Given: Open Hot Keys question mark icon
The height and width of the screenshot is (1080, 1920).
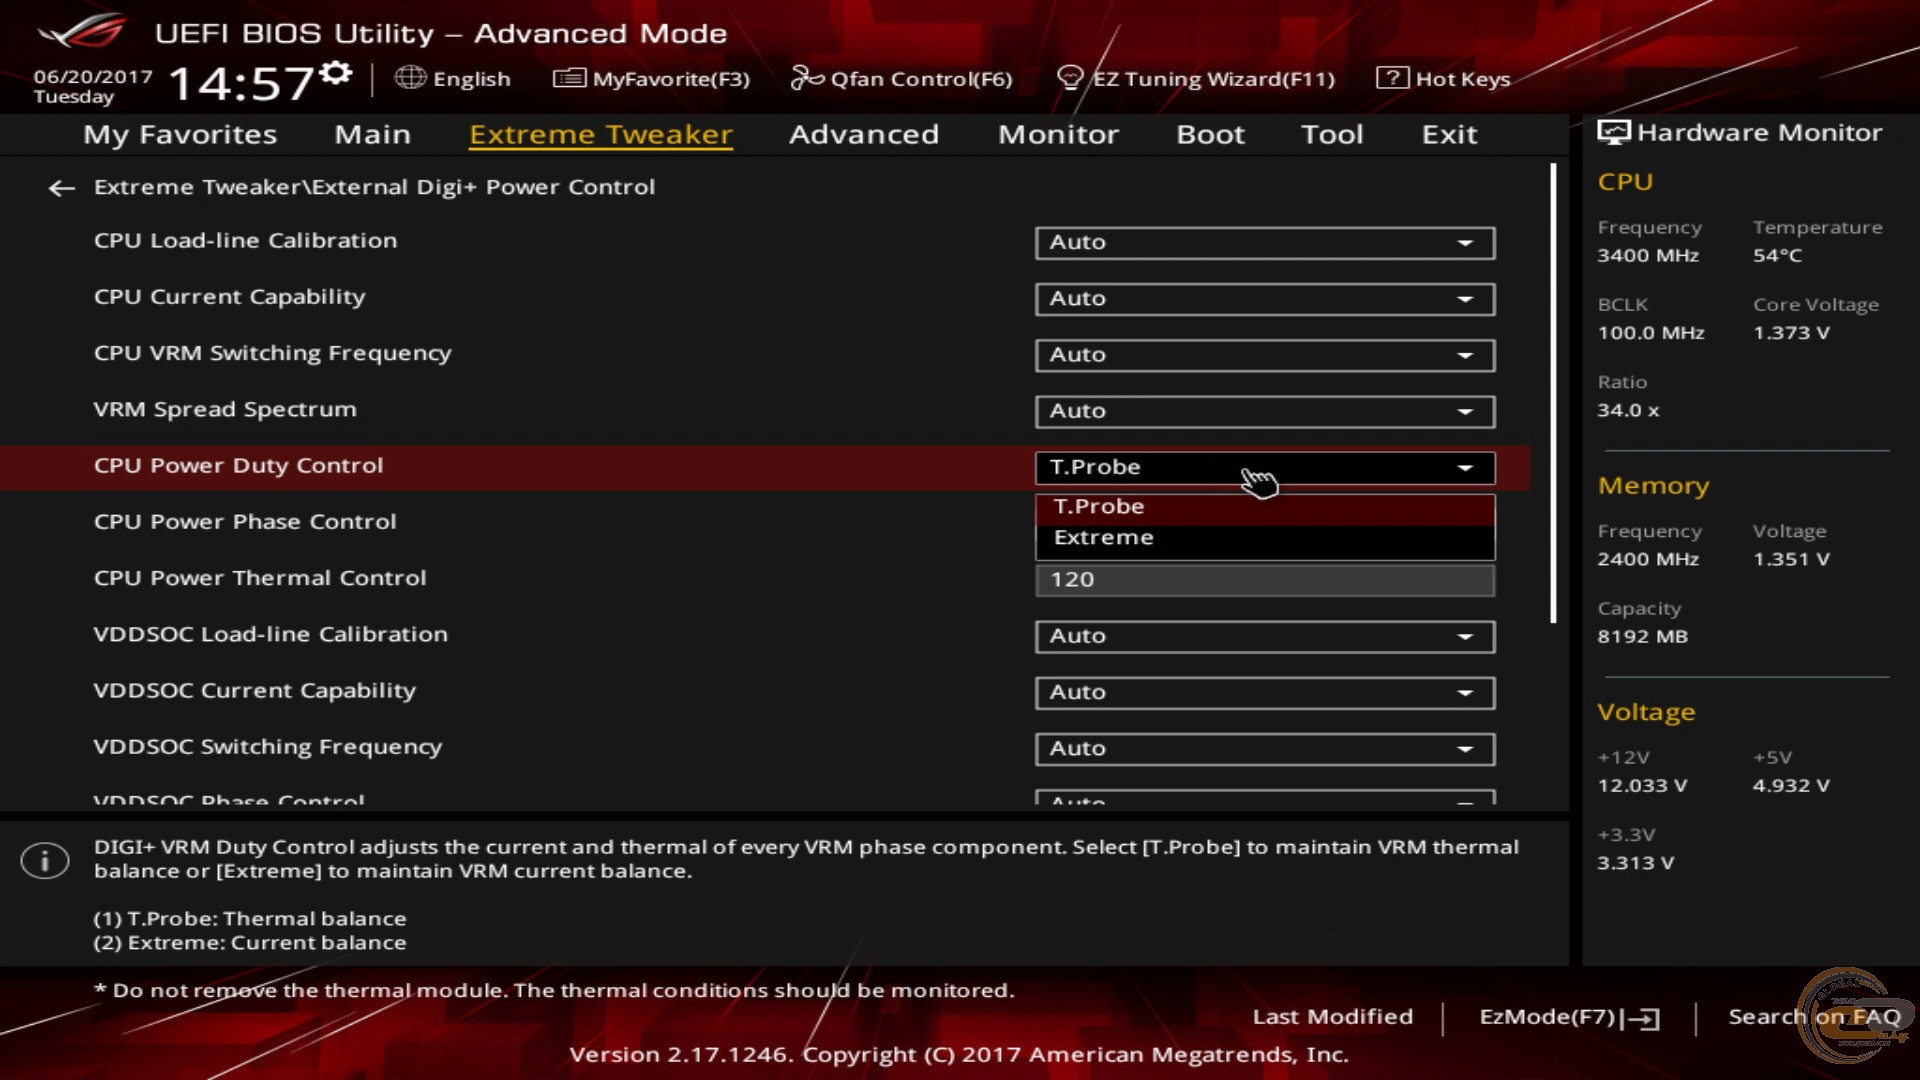Looking at the screenshot, I should click(x=1392, y=78).
